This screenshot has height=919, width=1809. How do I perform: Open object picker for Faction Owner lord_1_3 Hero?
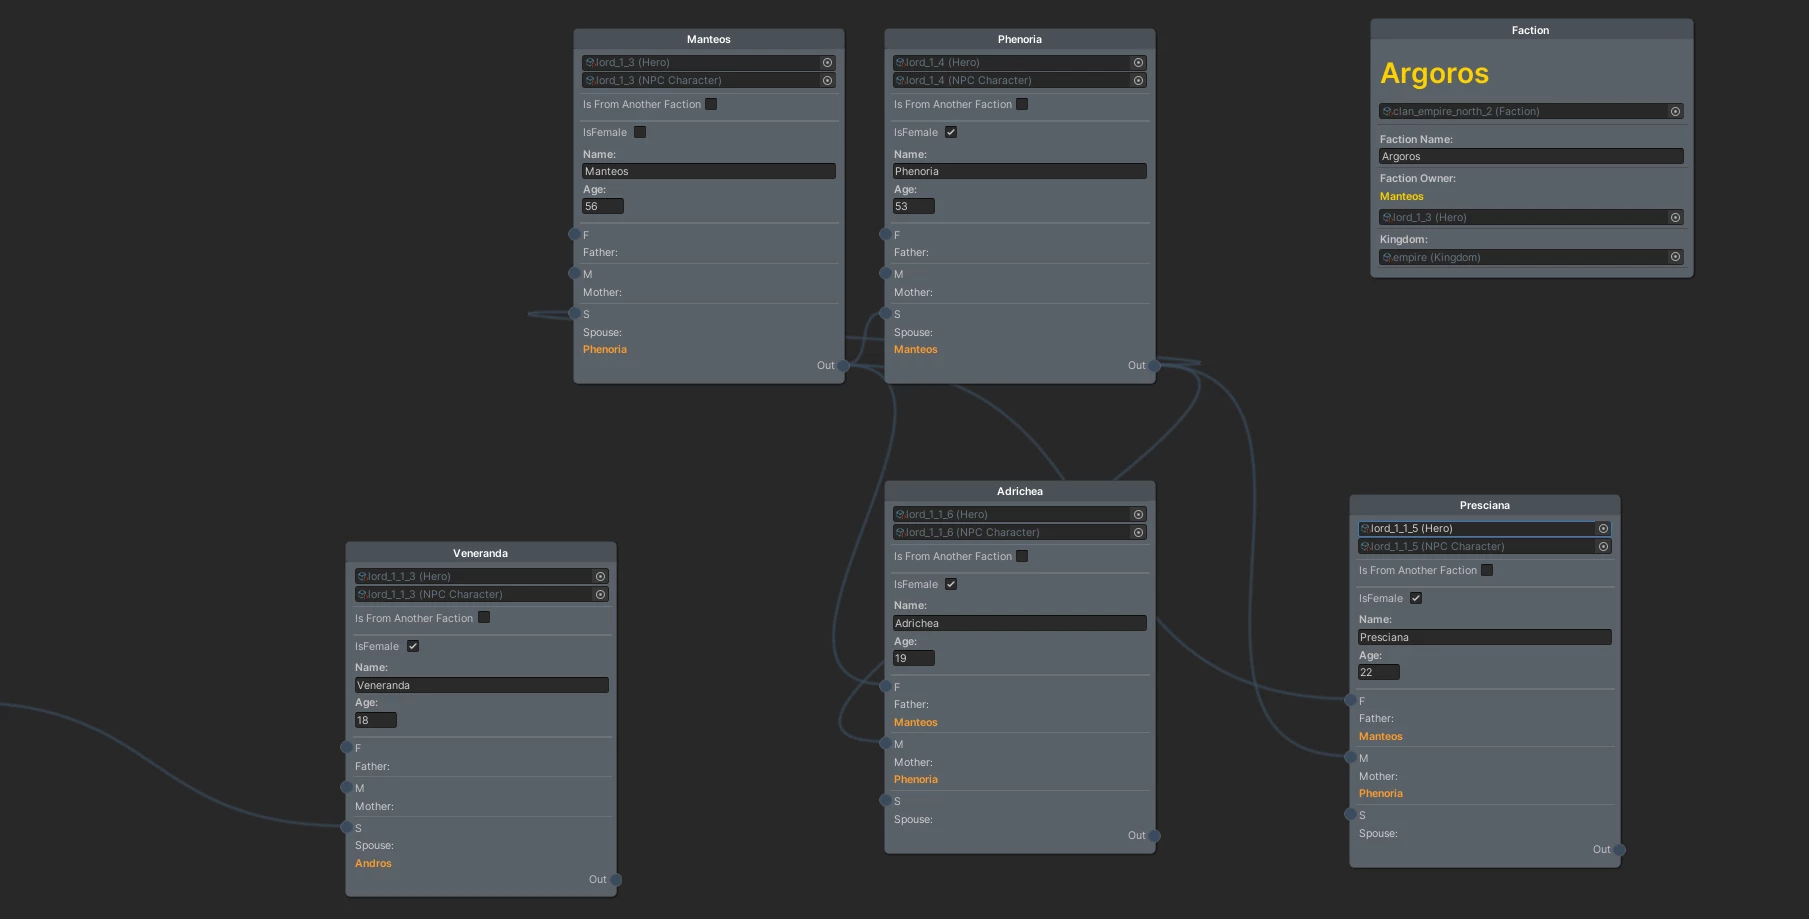[x=1675, y=217]
